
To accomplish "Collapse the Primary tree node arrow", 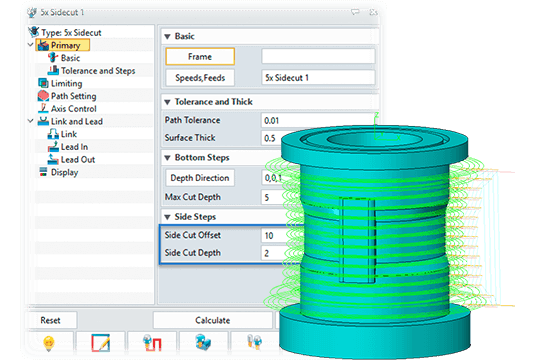I will click(x=31, y=45).
